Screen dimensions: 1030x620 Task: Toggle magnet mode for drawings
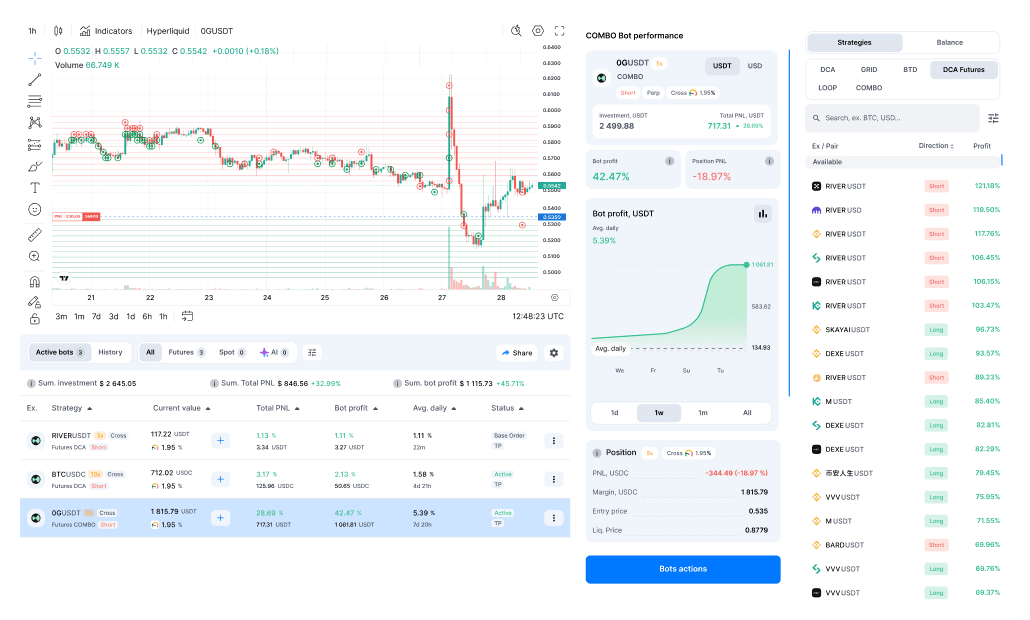click(x=35, y=282)
